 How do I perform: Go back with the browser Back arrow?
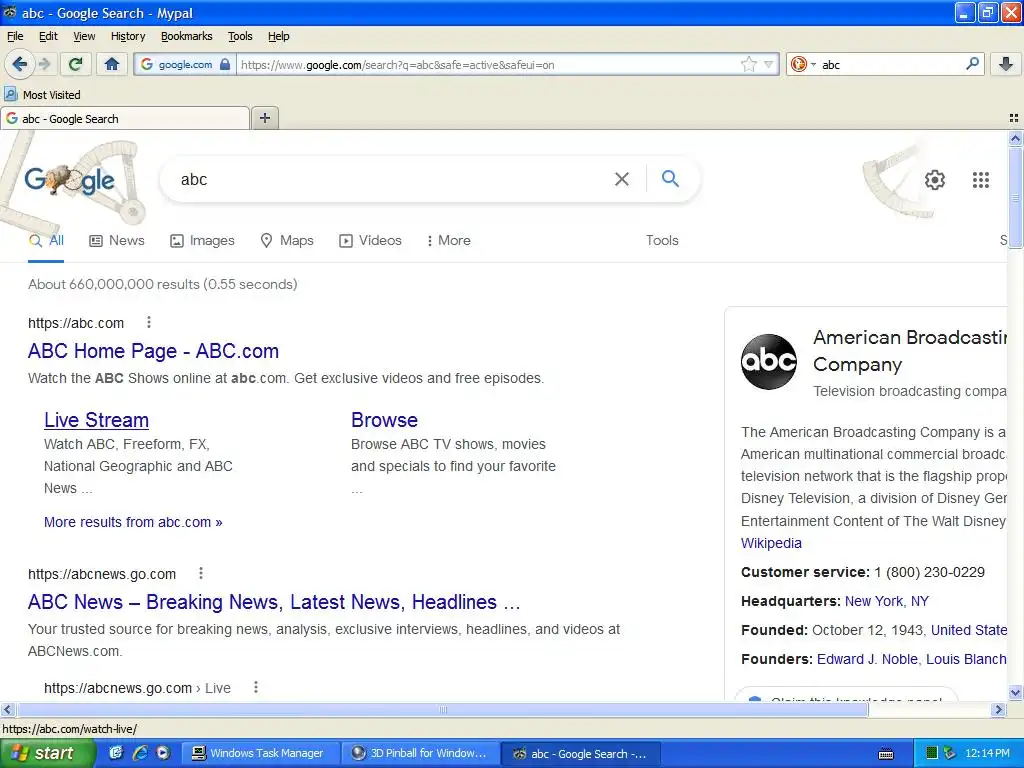tap(20, 64)
